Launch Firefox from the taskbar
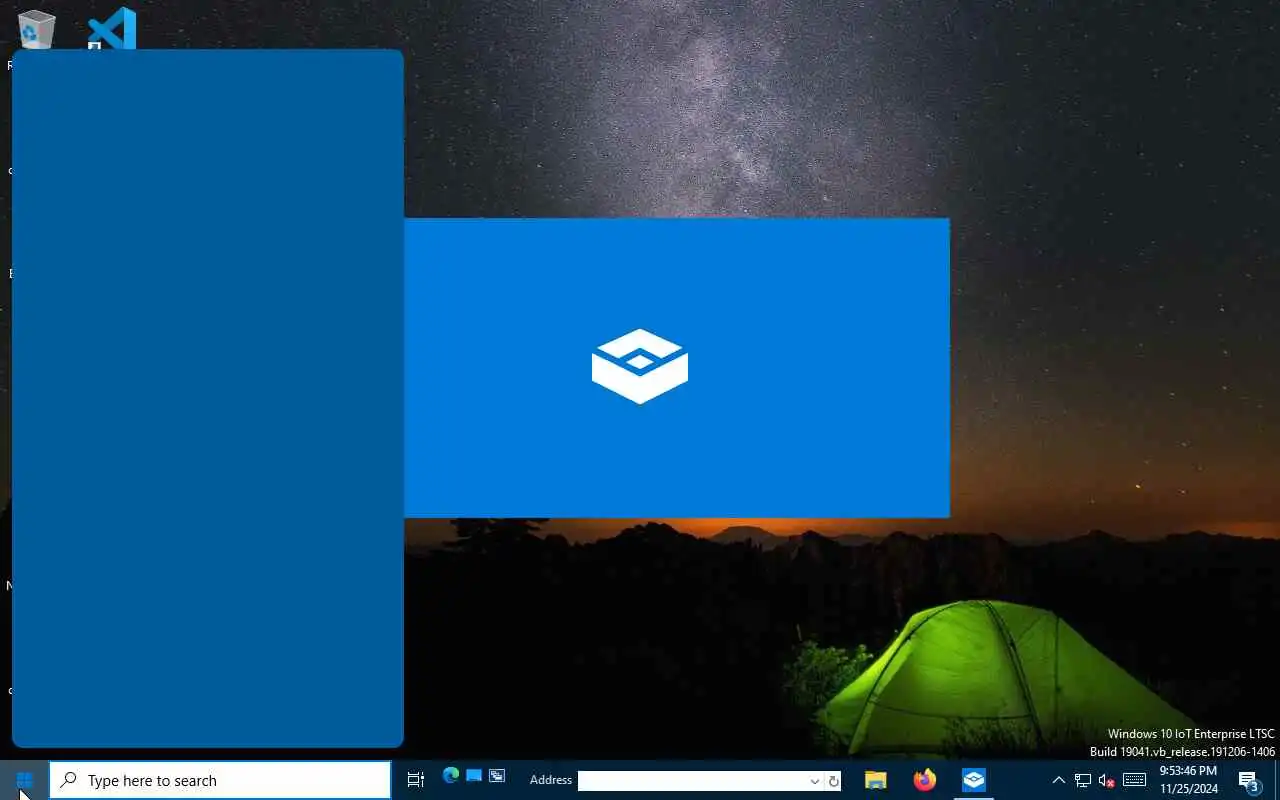This screenshot has width=1280, height=800. [x=925, y=780]
